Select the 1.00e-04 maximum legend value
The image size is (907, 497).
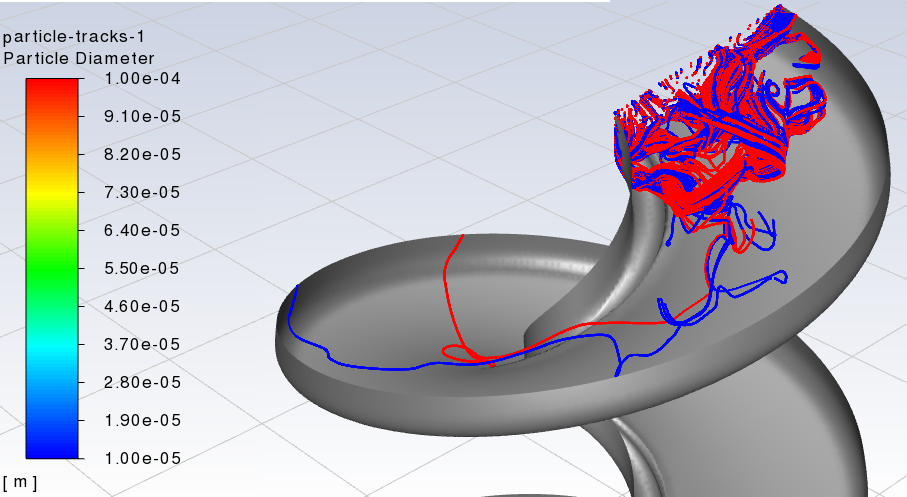(x=142, y=79)
